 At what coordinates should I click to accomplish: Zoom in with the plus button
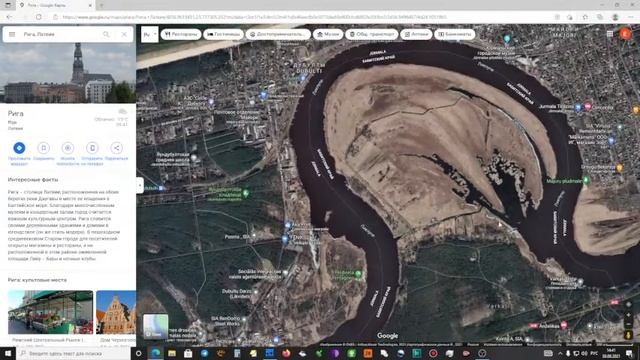click(629, 315)
